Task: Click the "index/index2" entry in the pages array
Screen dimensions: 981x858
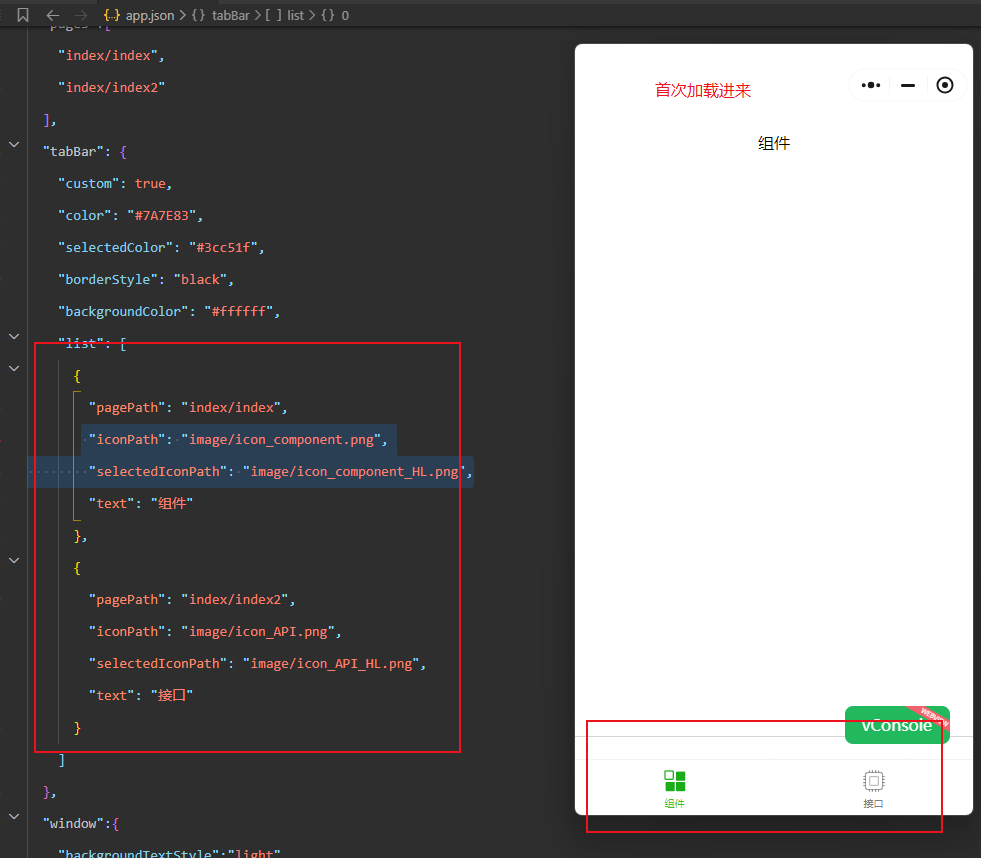Action: click(111, 88)
